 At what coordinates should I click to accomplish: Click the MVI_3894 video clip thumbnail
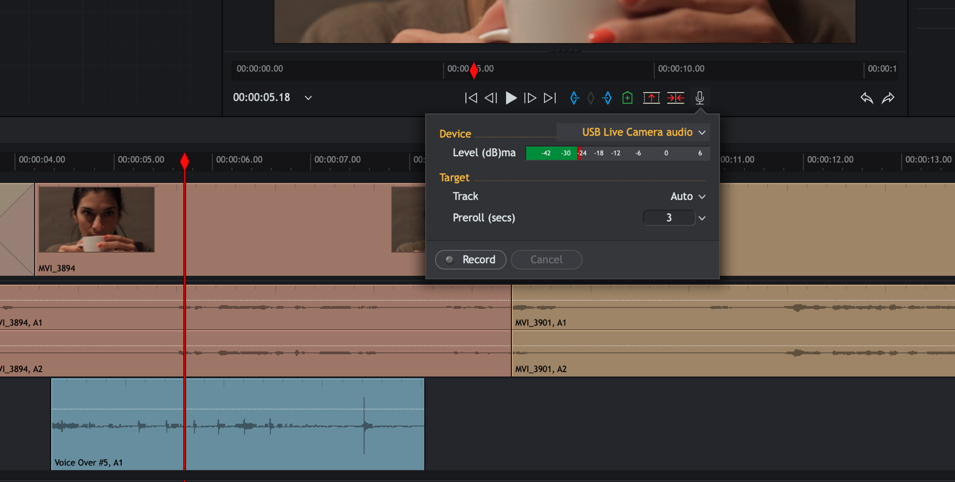pos(96,220)
